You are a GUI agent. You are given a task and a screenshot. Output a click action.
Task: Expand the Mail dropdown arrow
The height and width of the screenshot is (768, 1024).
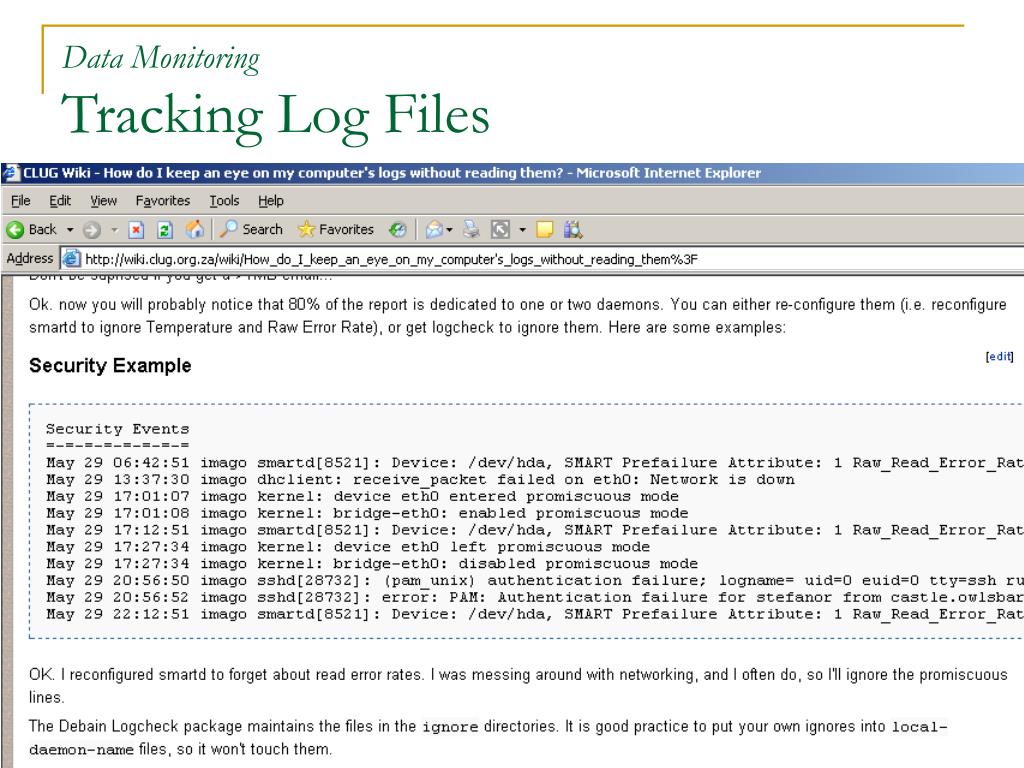coord(449,230)
